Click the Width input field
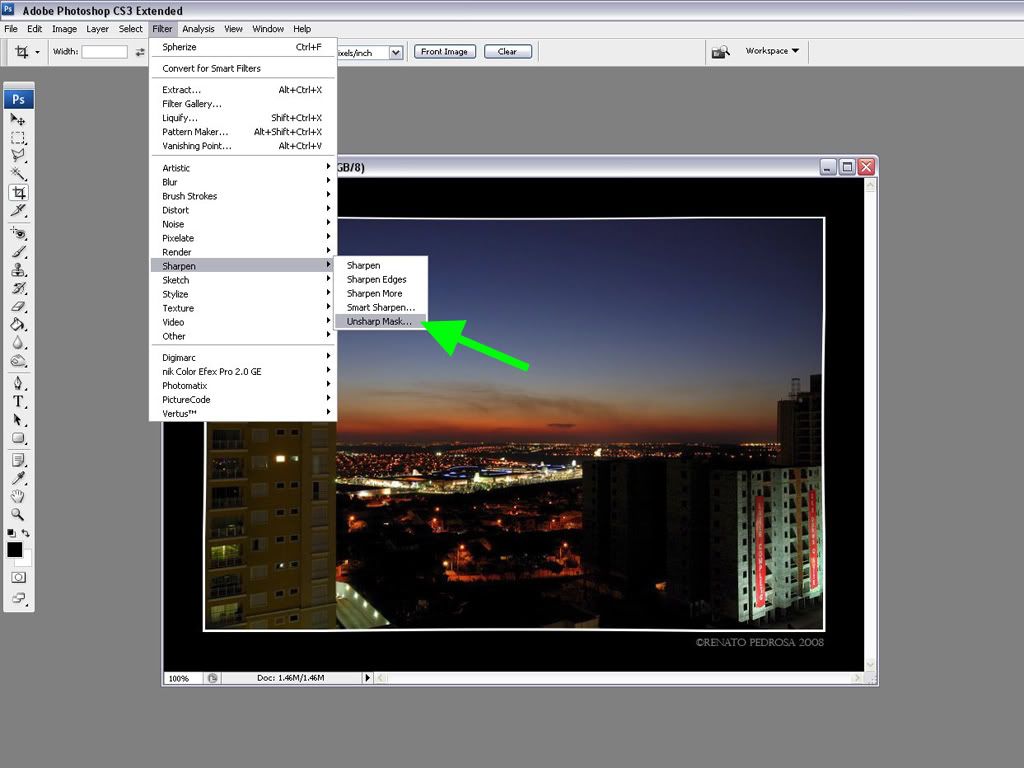The image size is (1024, 768). pos(104,52)
